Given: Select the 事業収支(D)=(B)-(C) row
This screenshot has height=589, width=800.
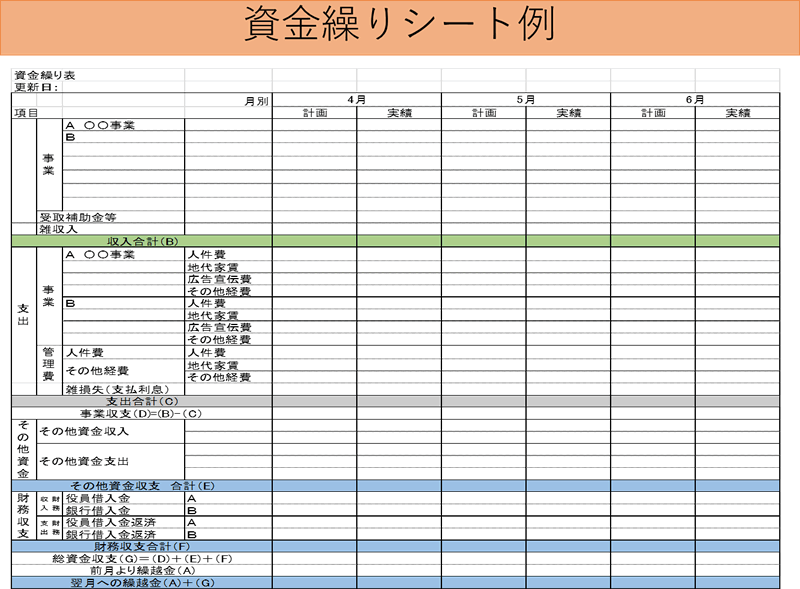Looking at the screenshot, I should point(141,413).
